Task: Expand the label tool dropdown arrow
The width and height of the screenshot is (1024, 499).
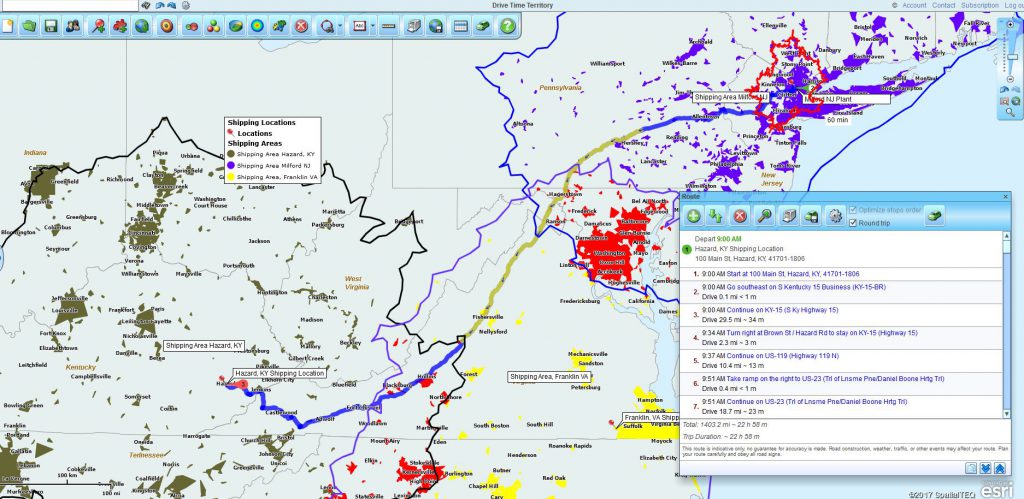Action: 372,27
